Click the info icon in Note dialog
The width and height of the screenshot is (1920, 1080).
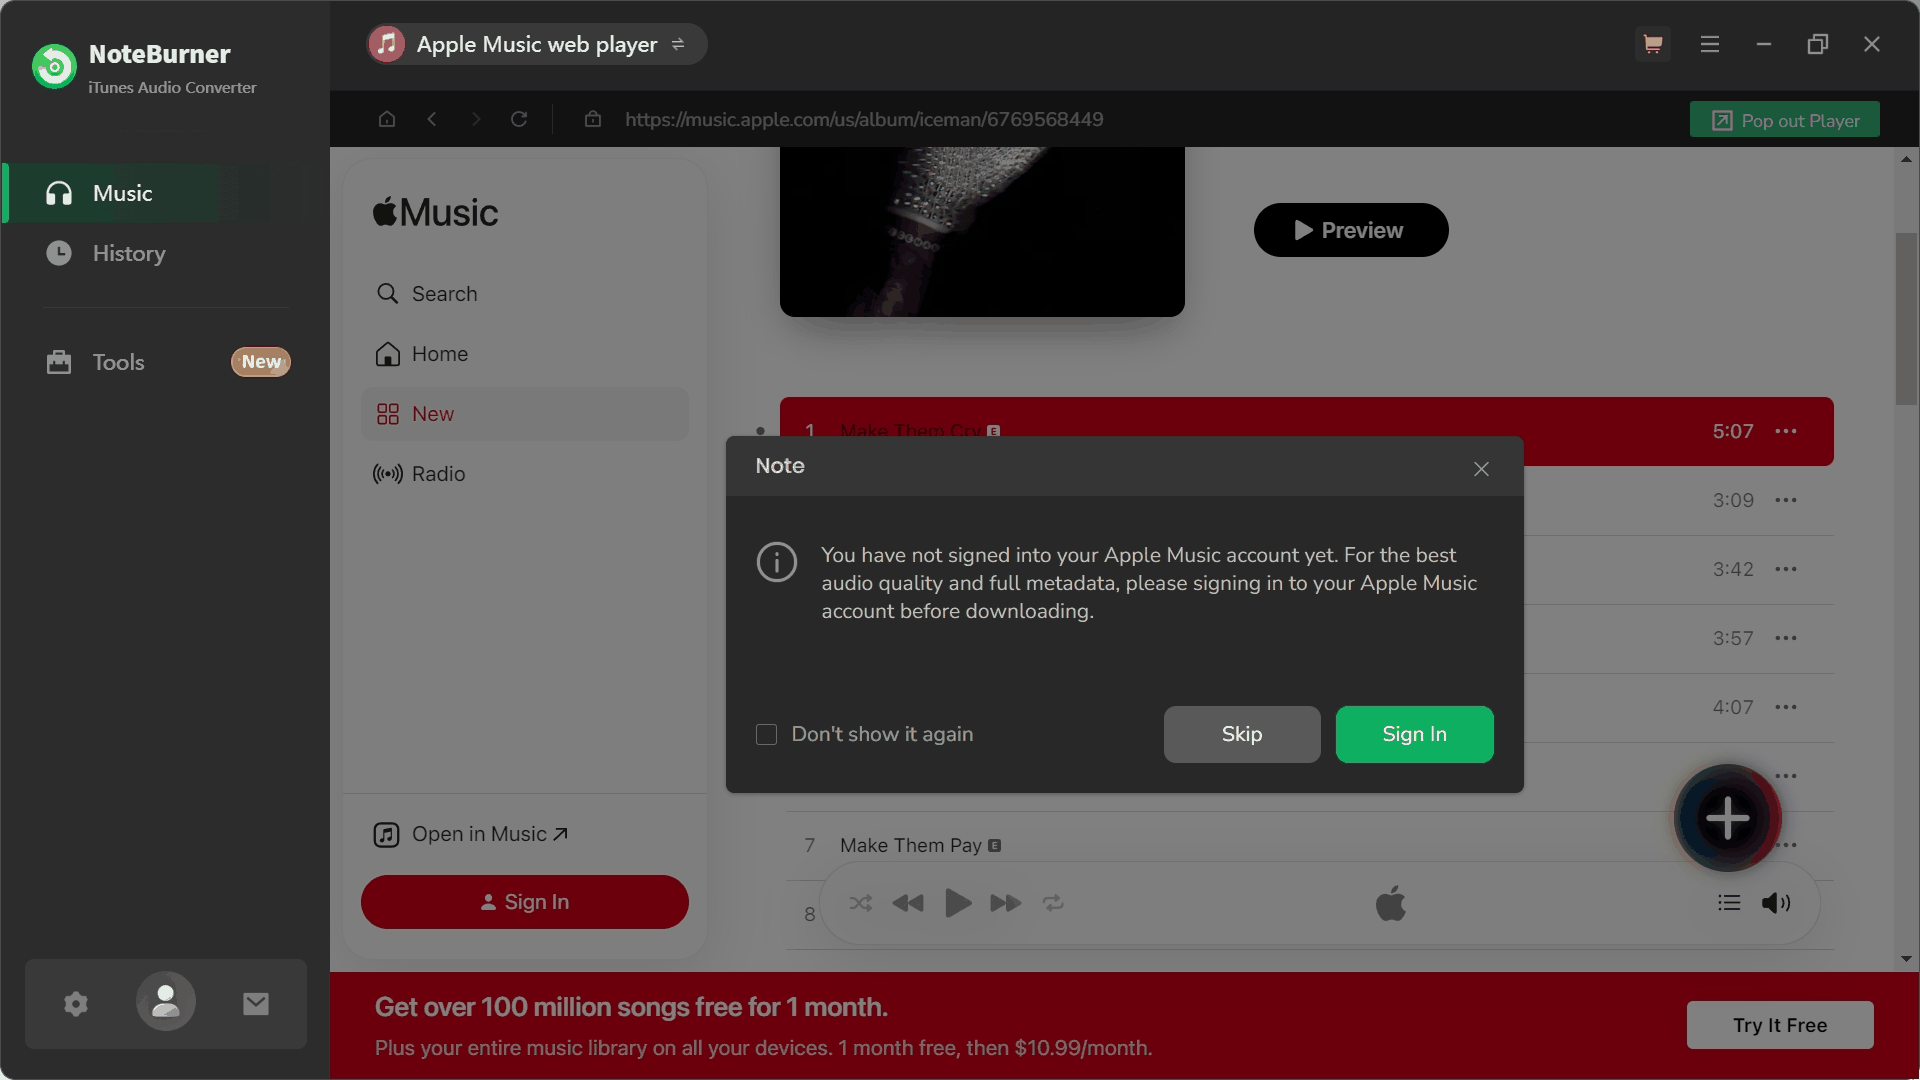777,562
